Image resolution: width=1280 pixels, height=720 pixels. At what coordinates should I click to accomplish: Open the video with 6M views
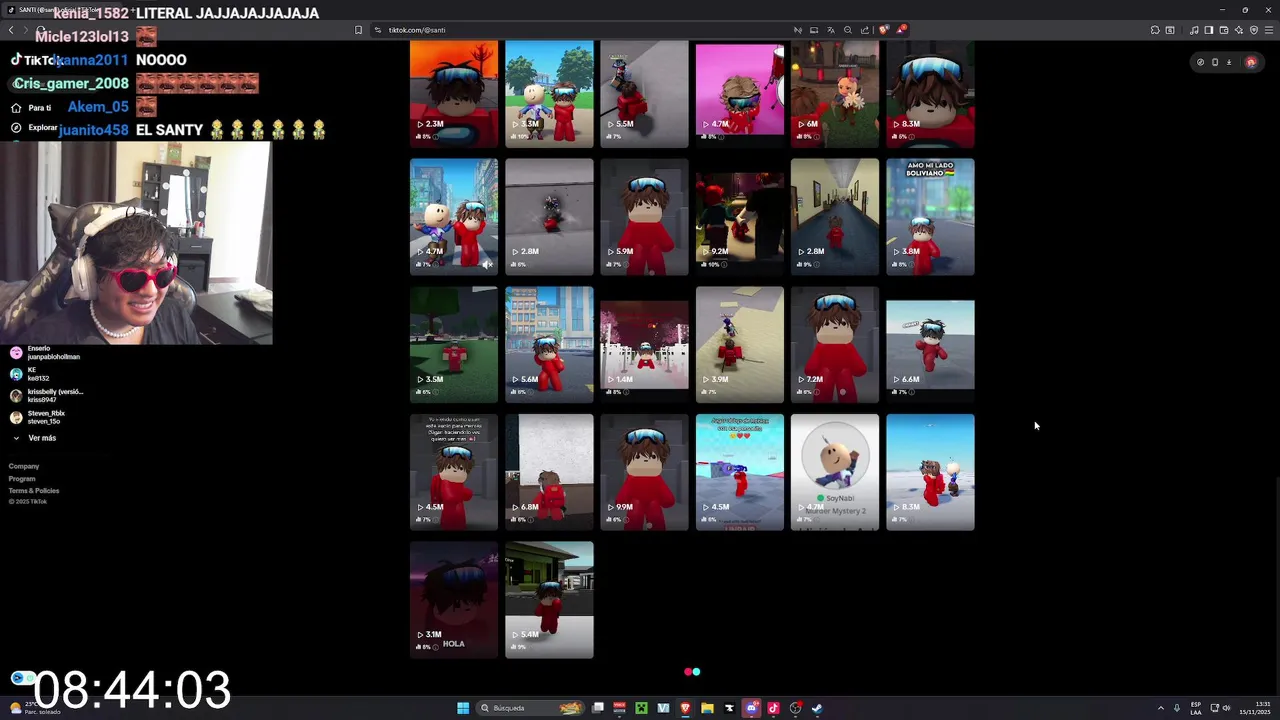coord(835,94)
